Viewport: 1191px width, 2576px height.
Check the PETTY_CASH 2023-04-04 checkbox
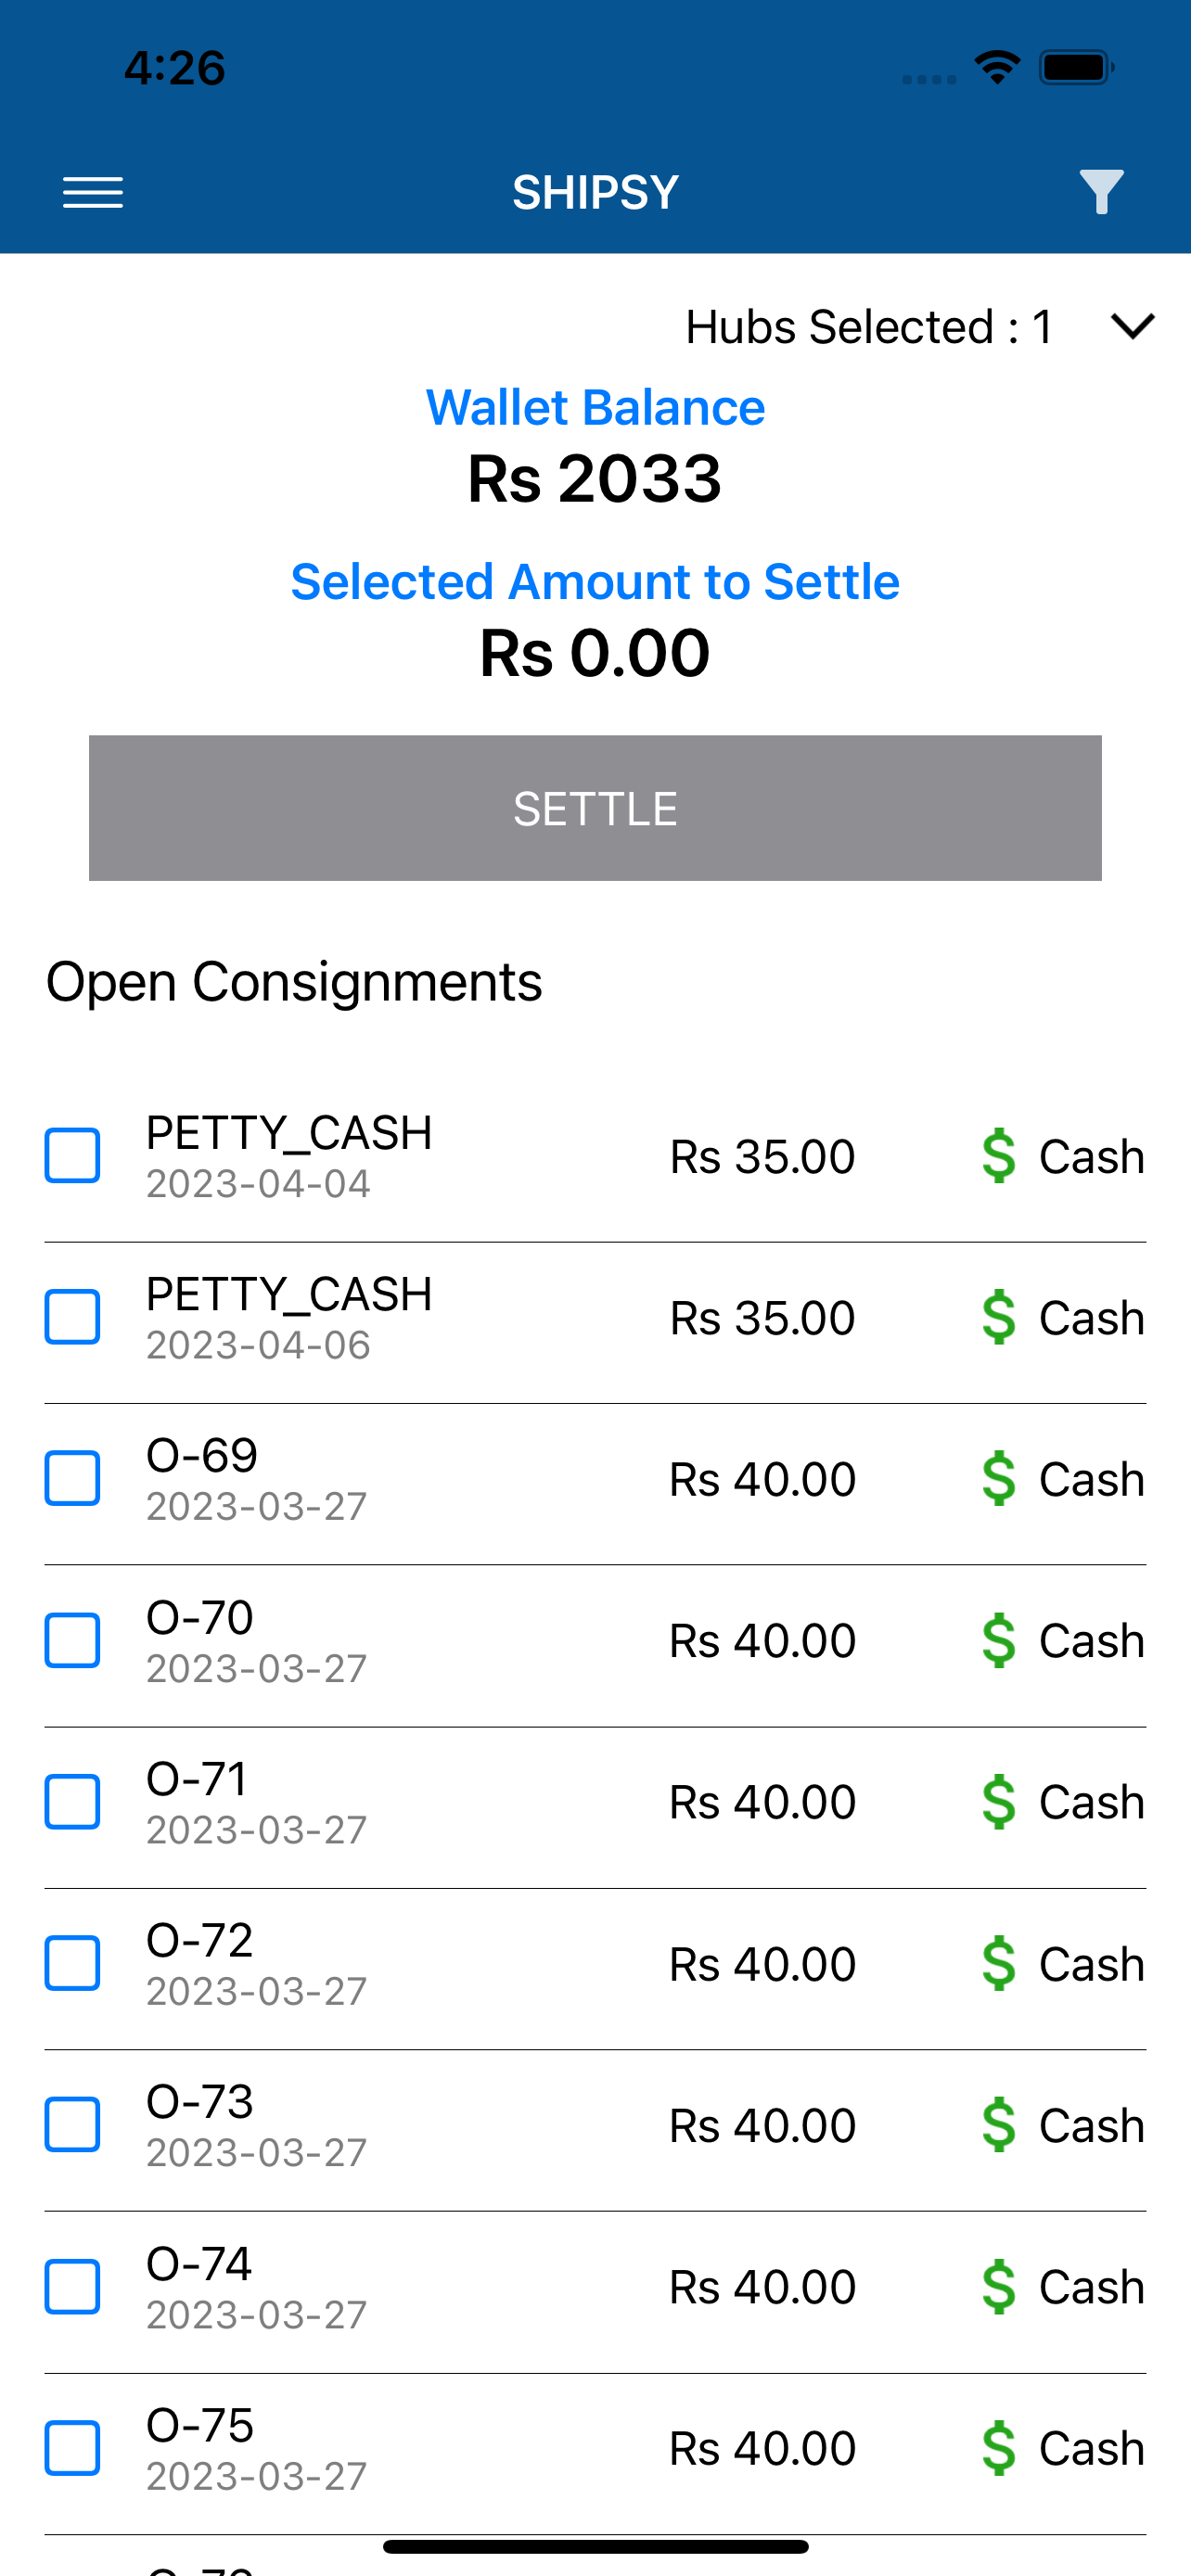[x=73, y=1156]
